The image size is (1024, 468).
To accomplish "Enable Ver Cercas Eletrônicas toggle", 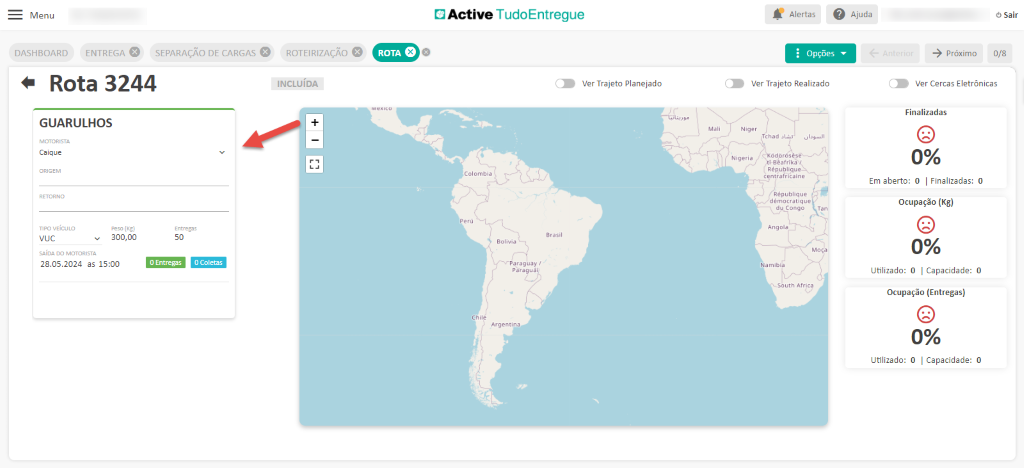I will point(899,84).
